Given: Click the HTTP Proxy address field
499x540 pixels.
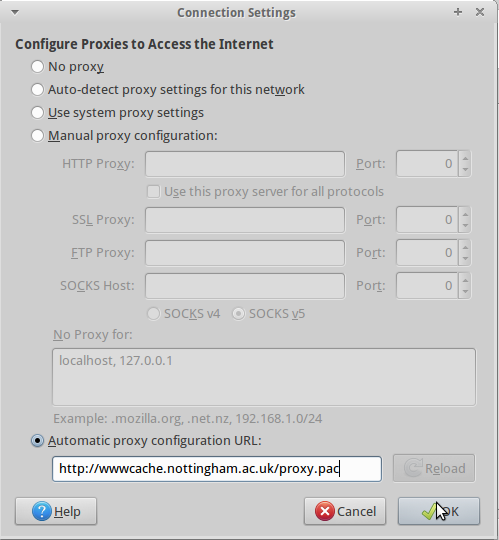Looking at the screenshot, I should (245, 164).
